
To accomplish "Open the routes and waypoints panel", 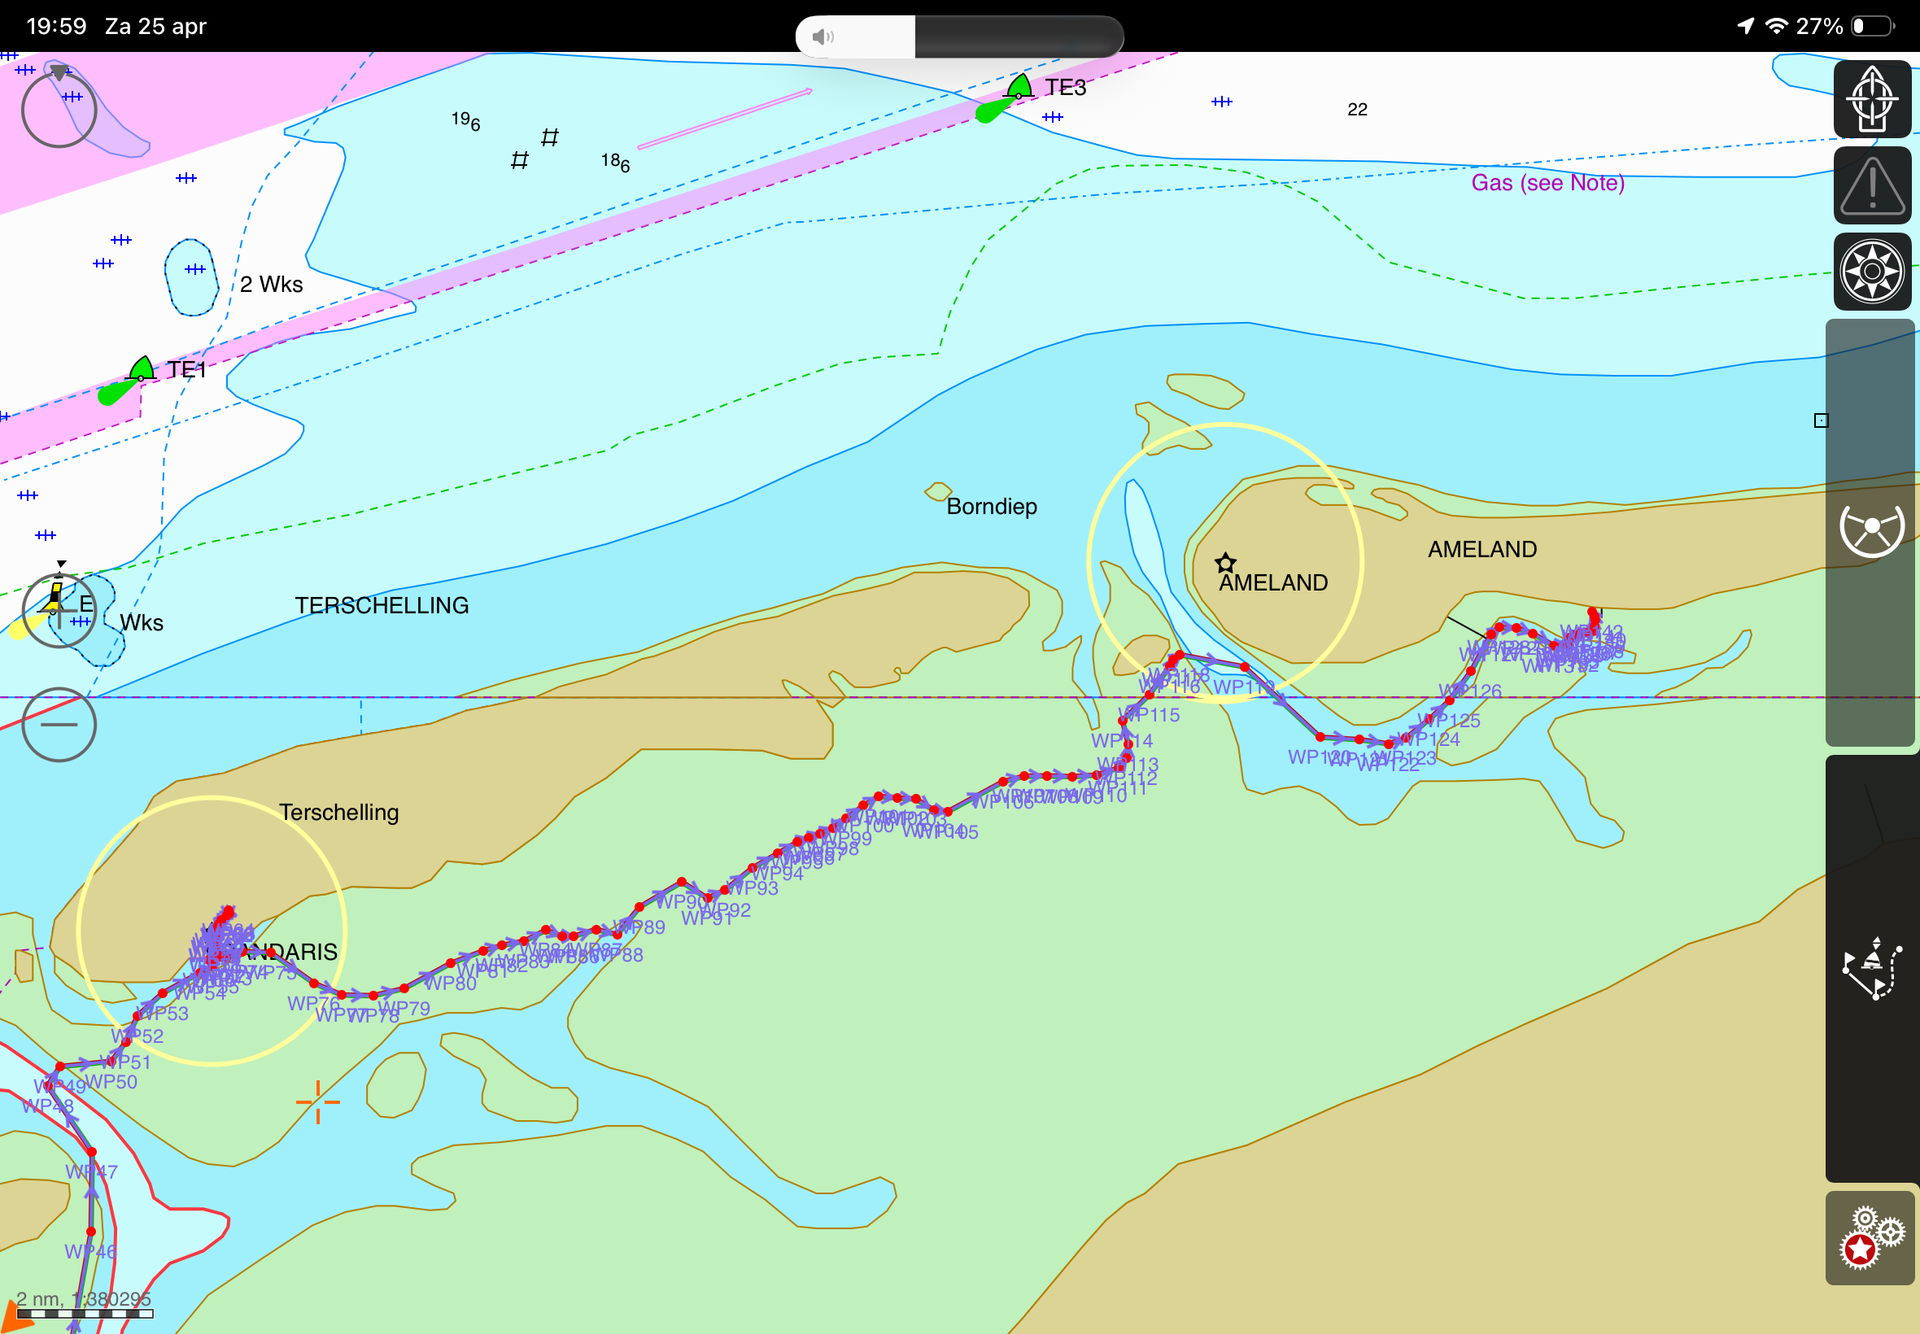I will (1871, 969).
